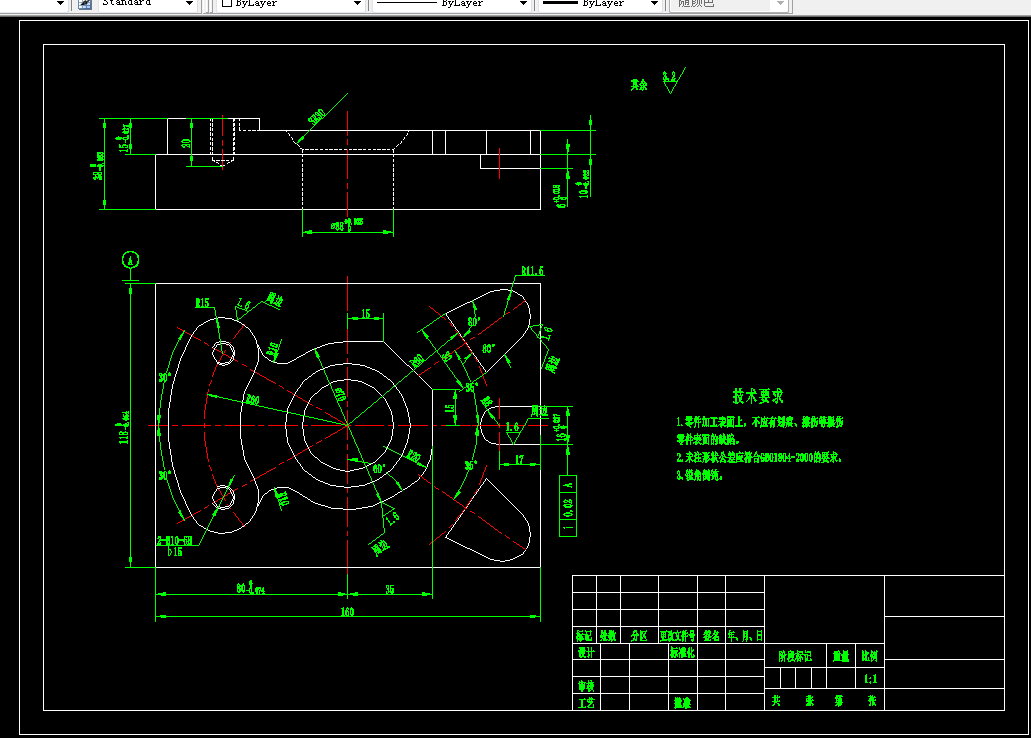Click the 标记 title block cell

(584, 635)
